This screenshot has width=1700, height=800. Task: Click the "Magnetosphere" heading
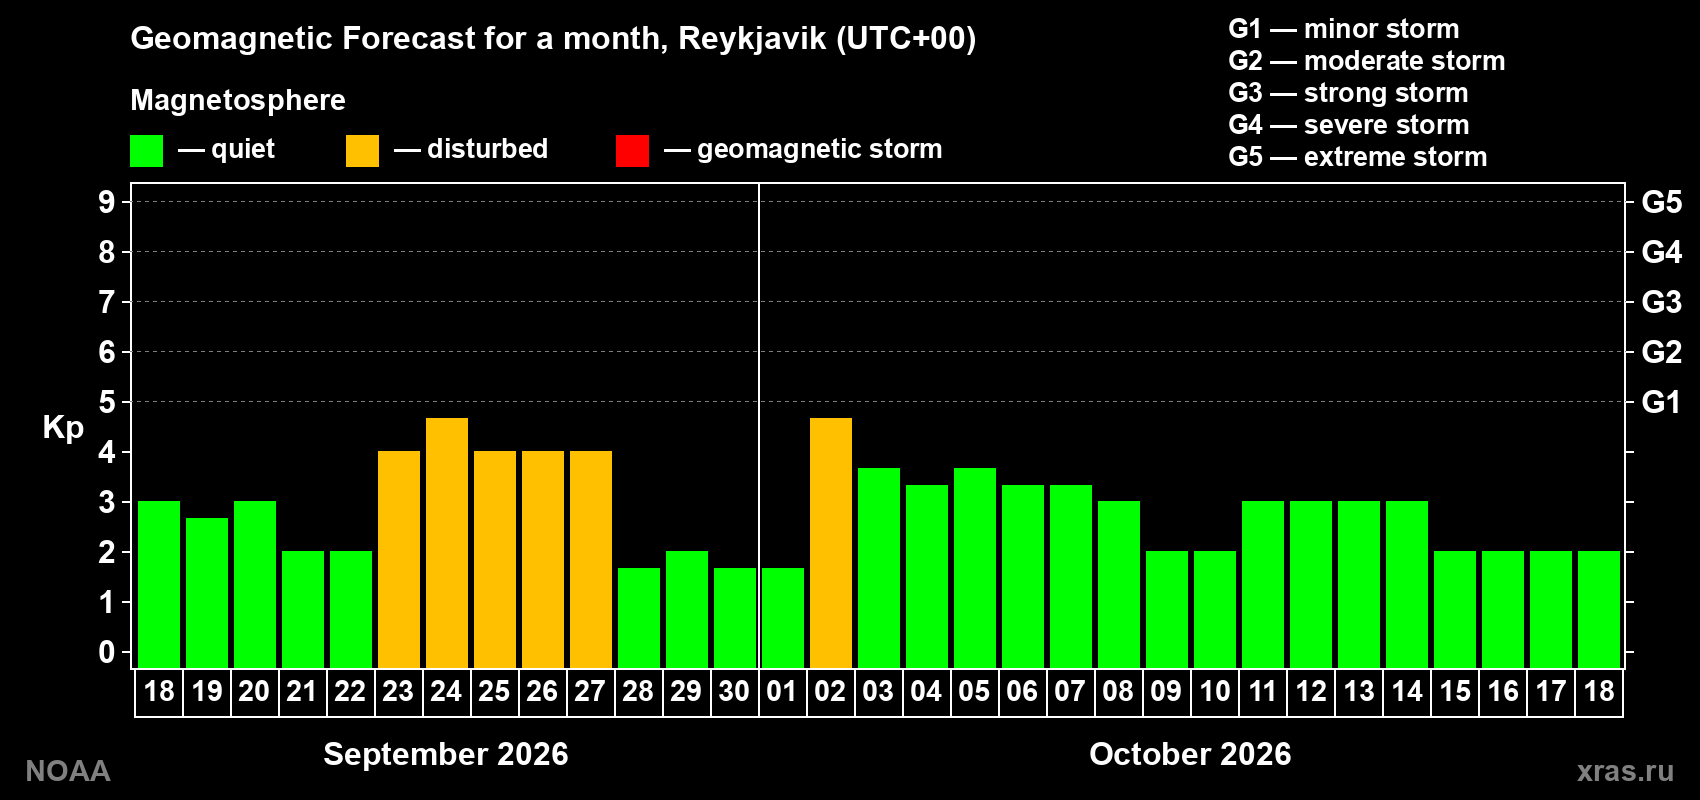[x=238, y=100]
